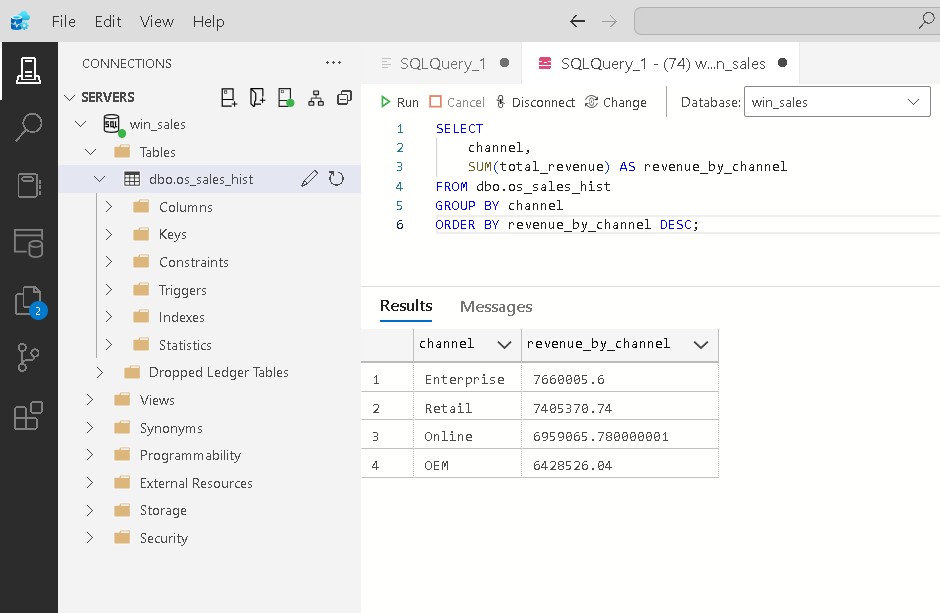
Task: Collapse the dbo.os_sales_hist table node
Action: (100, 179)
